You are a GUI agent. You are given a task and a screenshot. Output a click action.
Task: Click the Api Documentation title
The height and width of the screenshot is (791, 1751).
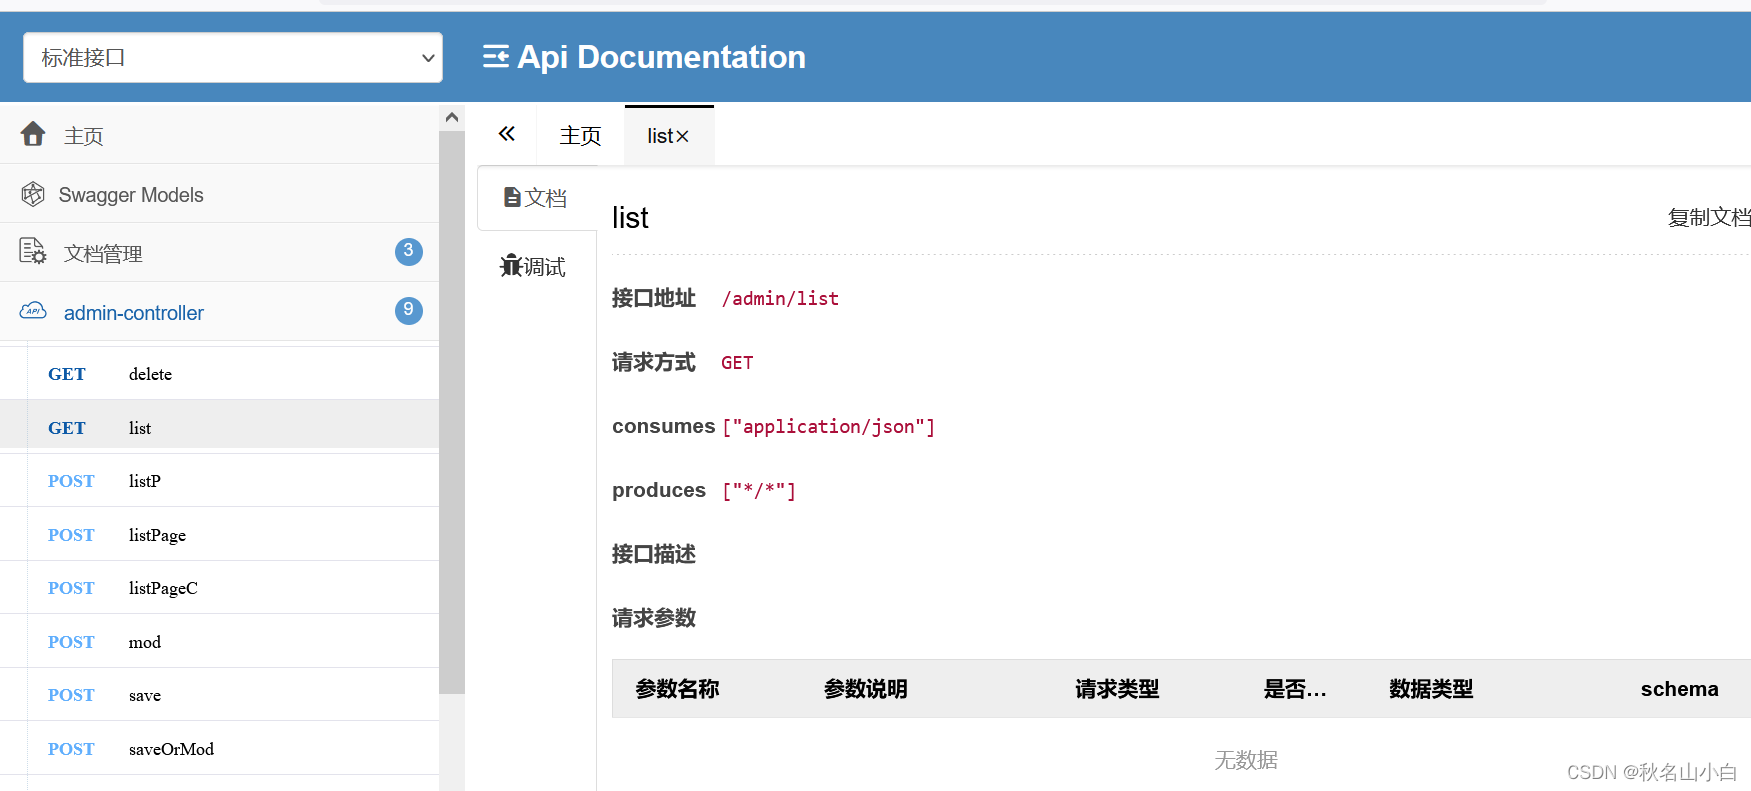tap(661, 57)
